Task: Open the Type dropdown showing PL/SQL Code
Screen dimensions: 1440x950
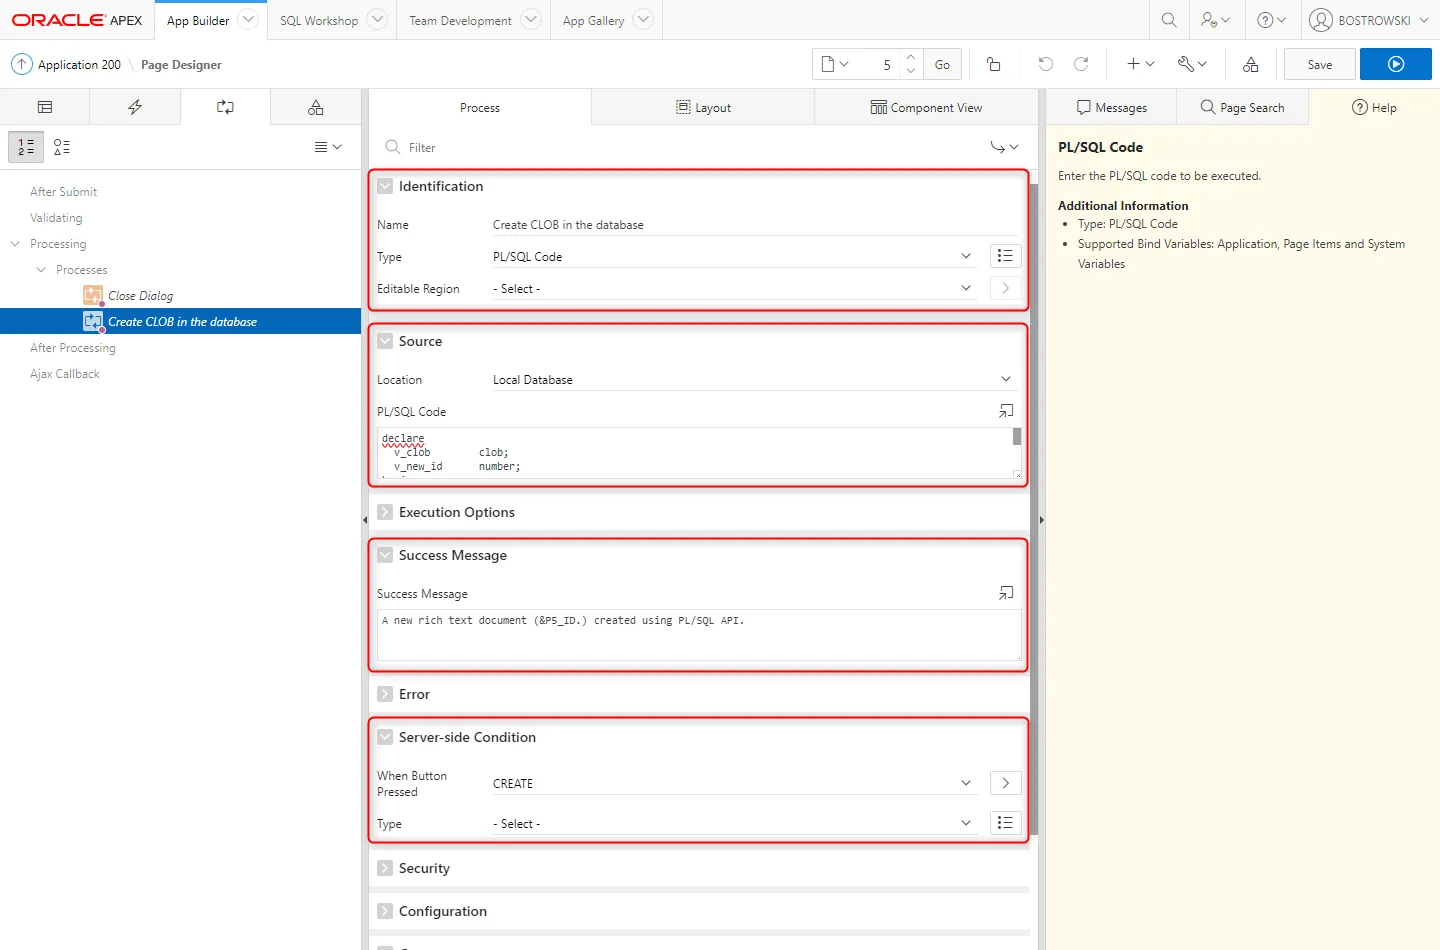Action: [731, 257]
